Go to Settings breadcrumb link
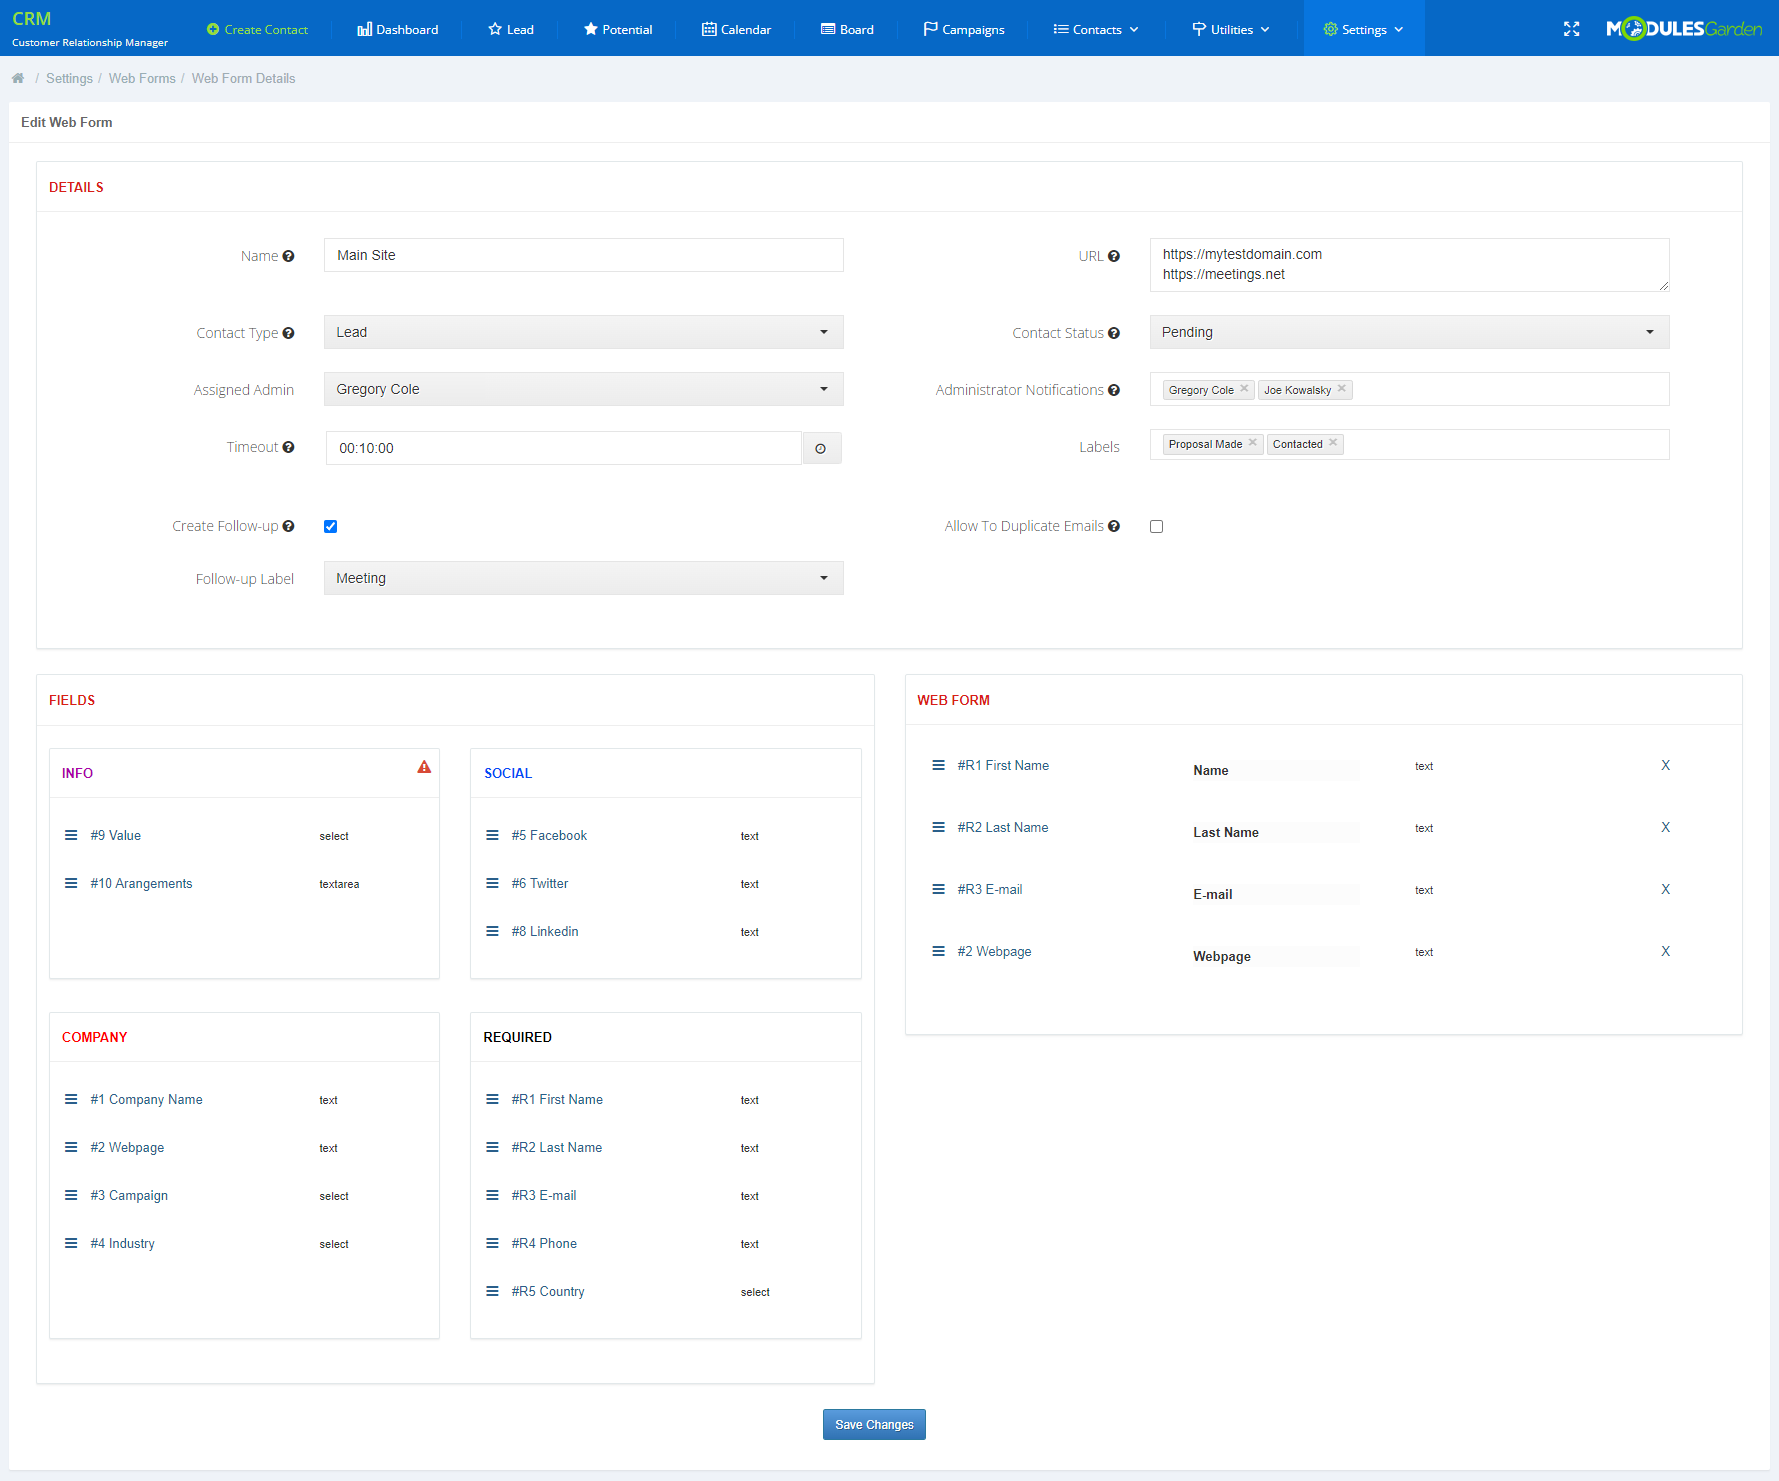 coord(69,78)
